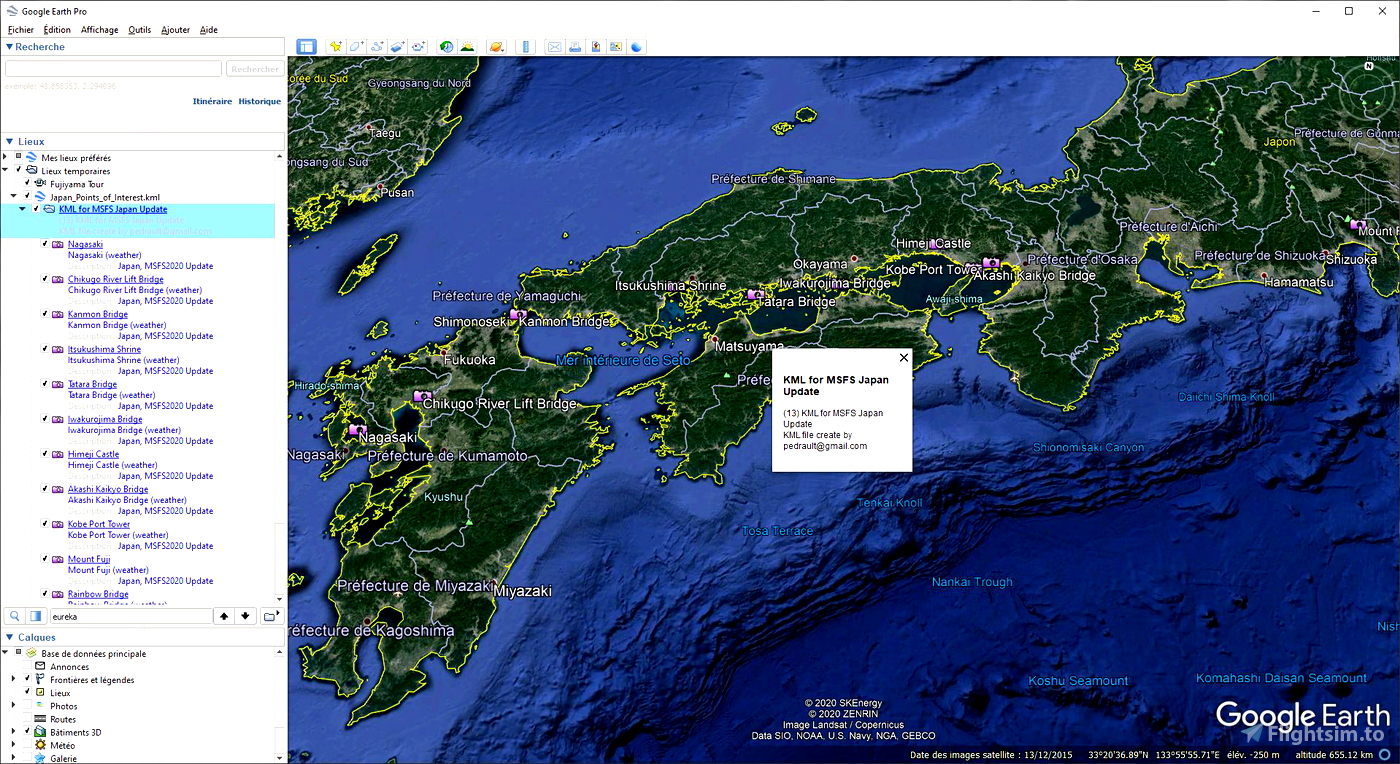
Task: Click the blue panel icon beside the magnifier
Action: 36,616
